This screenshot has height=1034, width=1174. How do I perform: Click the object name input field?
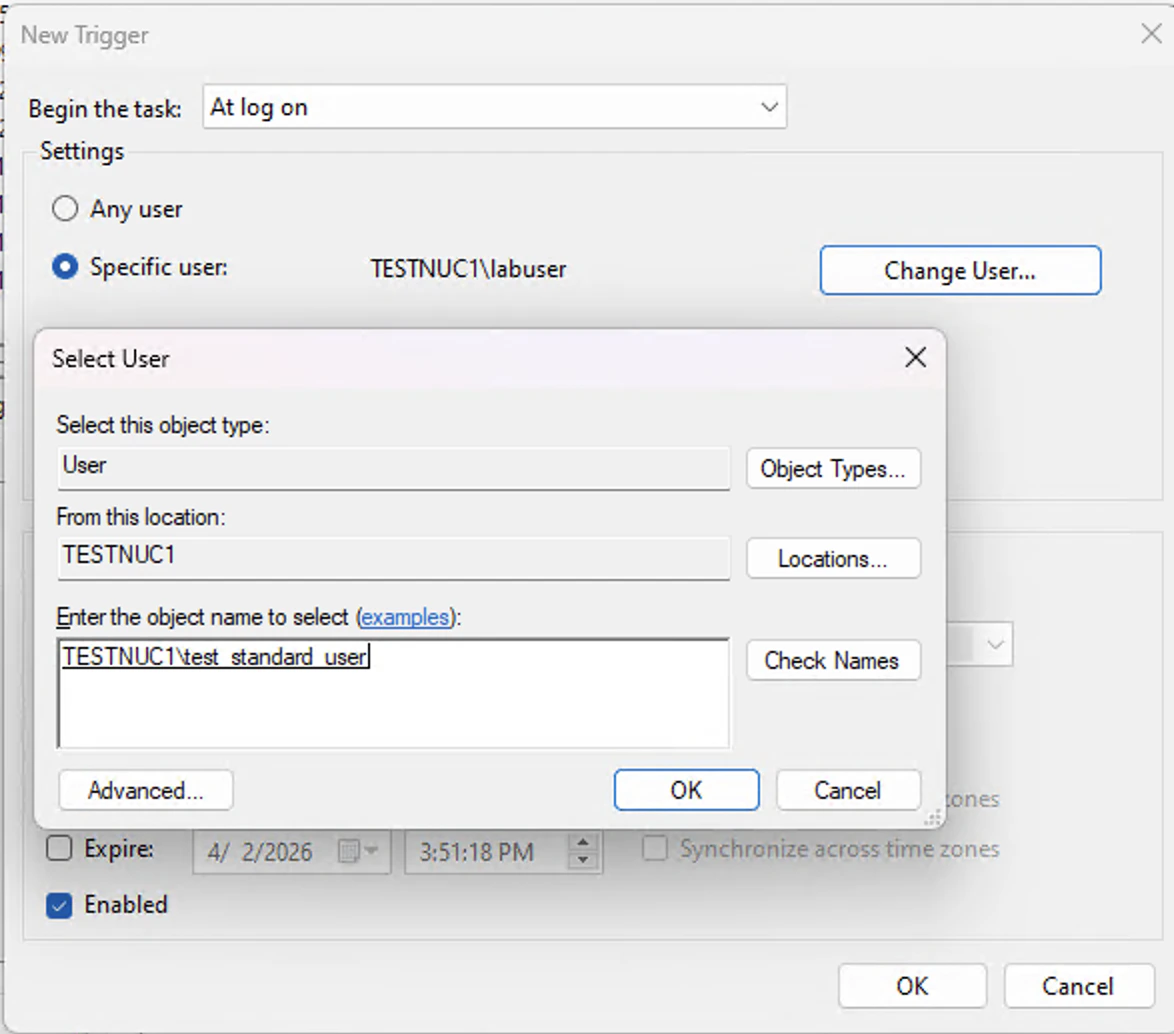394,690
